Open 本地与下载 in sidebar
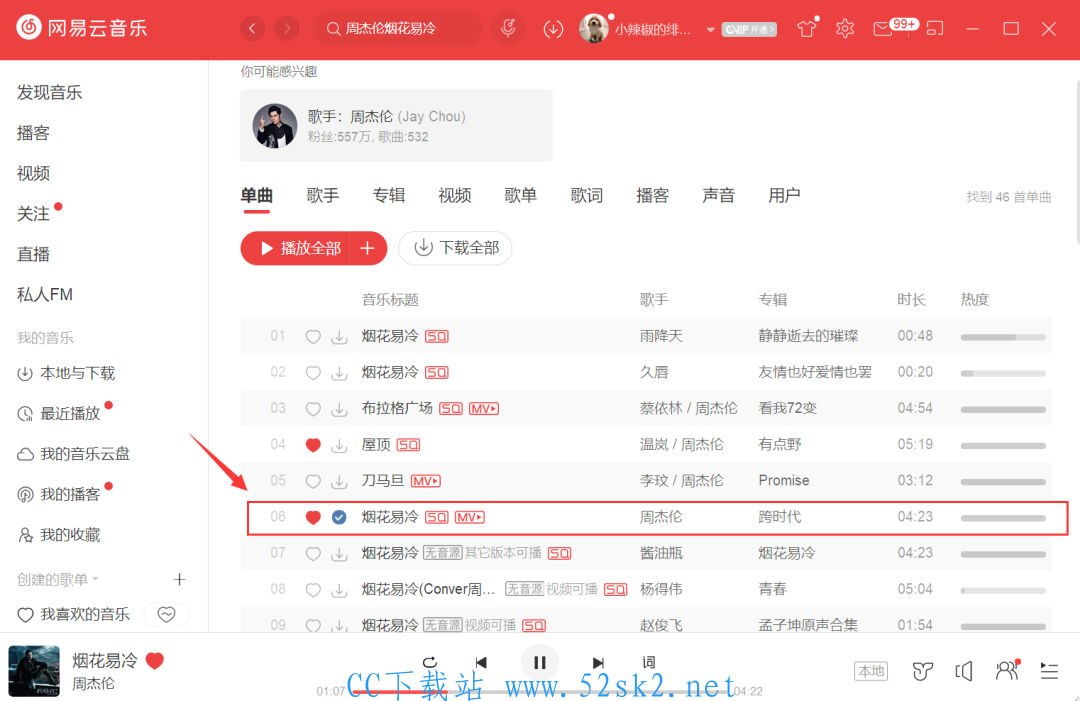Viewport: 1080px width, 701px height. tap(66, 373)
